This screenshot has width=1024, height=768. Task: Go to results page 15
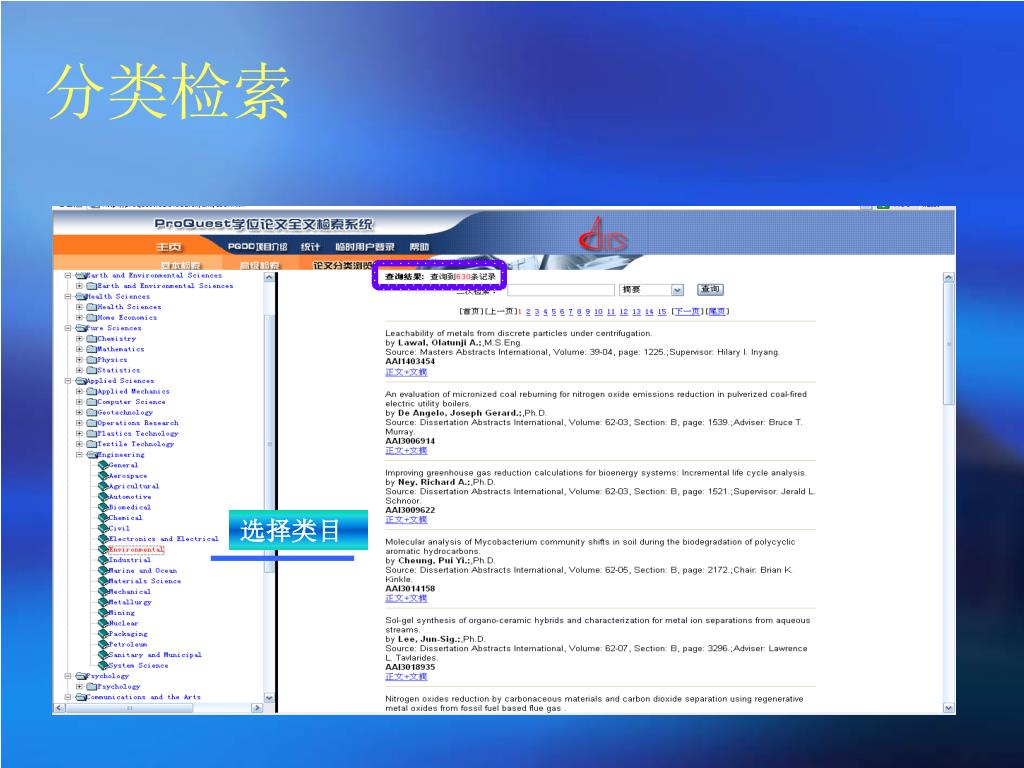tap(662, 312)
